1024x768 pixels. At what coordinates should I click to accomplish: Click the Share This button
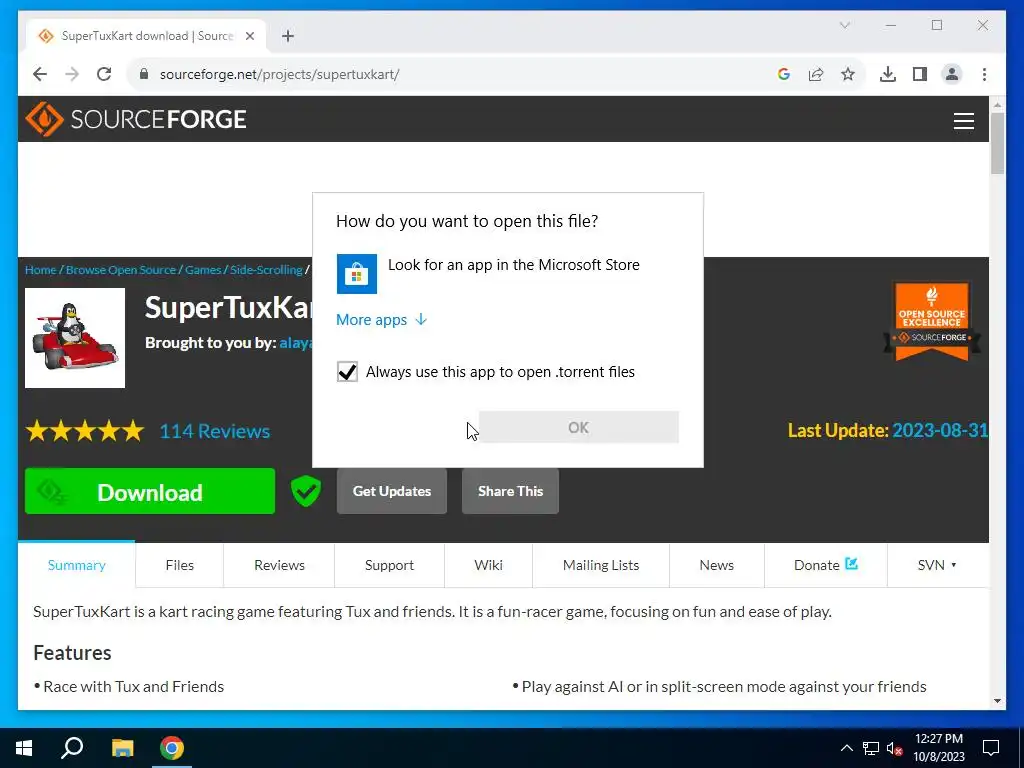[510, 491]
